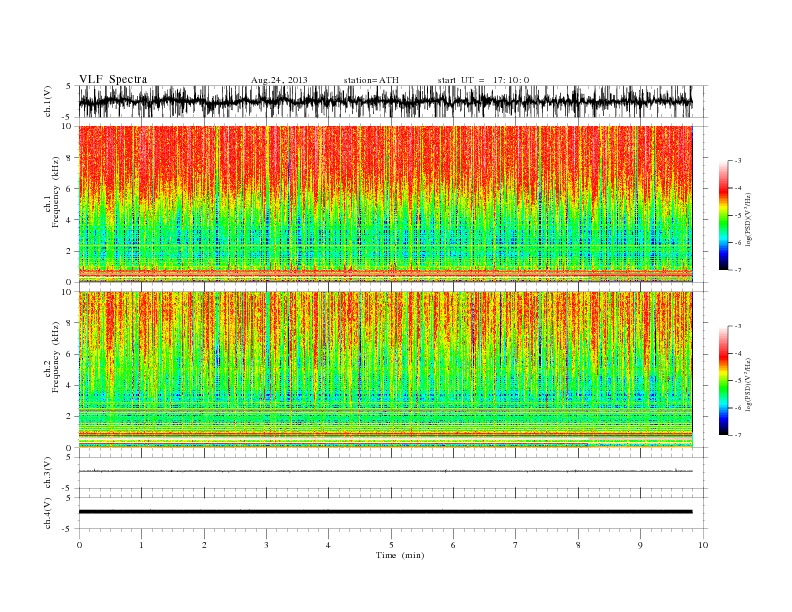Click the ch.2 PSD color scale bar
The height and width of the screenshot is (612, 792).
(723, 380)
